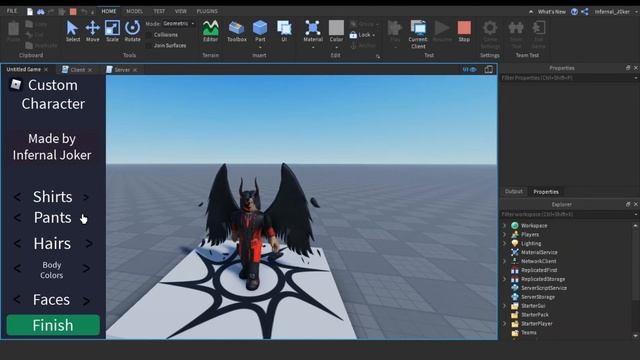Click the Lock tool
640x360 pixels.
(x=362, y=35)
